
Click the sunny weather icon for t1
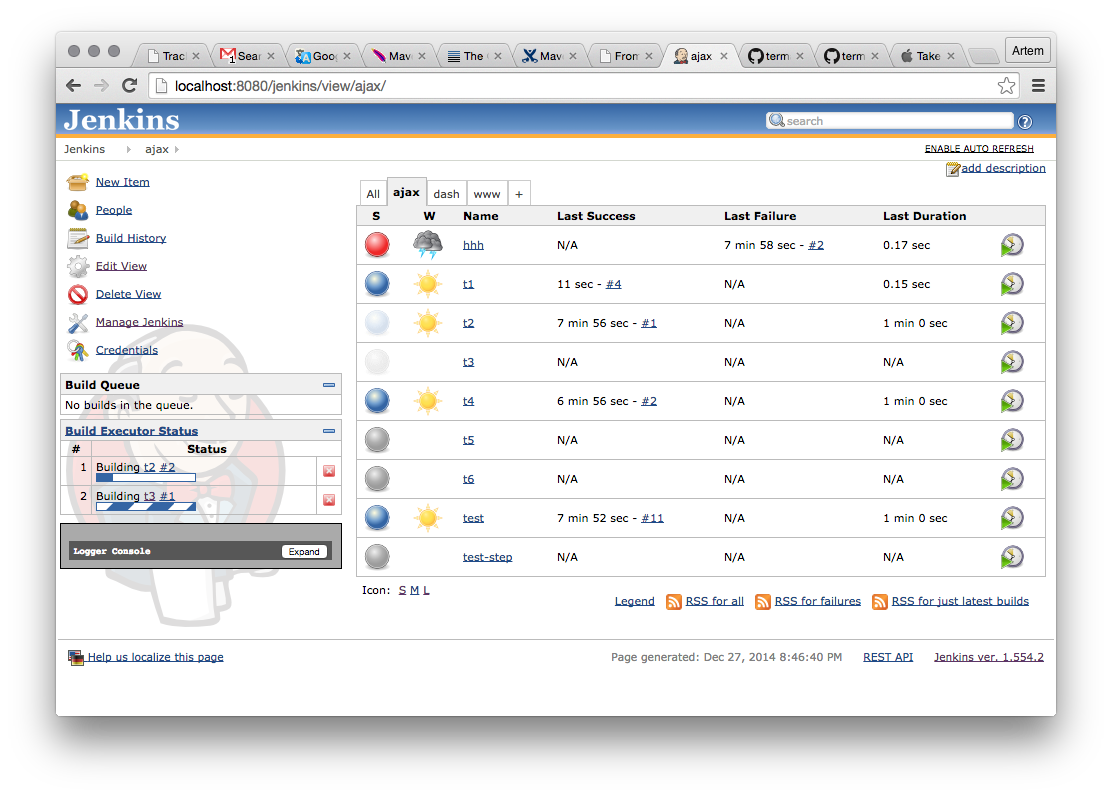pos(428,284)
